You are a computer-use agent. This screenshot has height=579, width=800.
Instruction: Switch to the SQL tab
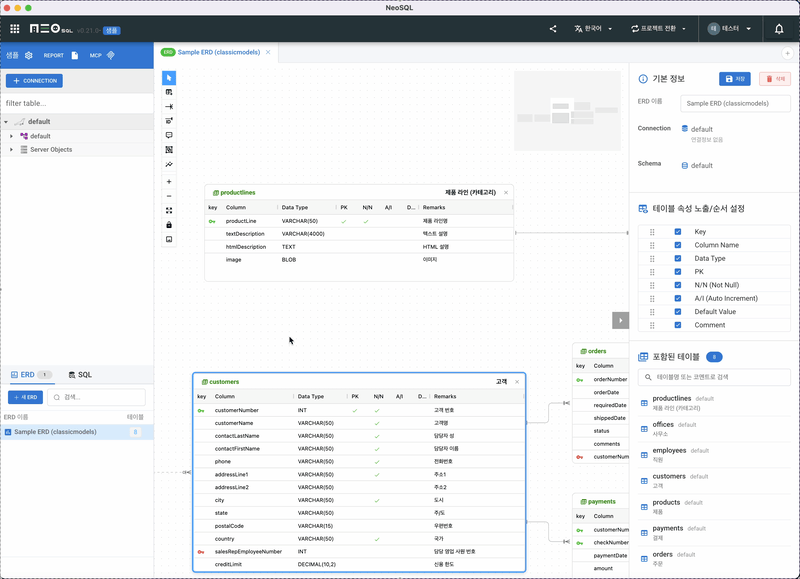pos(80,374)
